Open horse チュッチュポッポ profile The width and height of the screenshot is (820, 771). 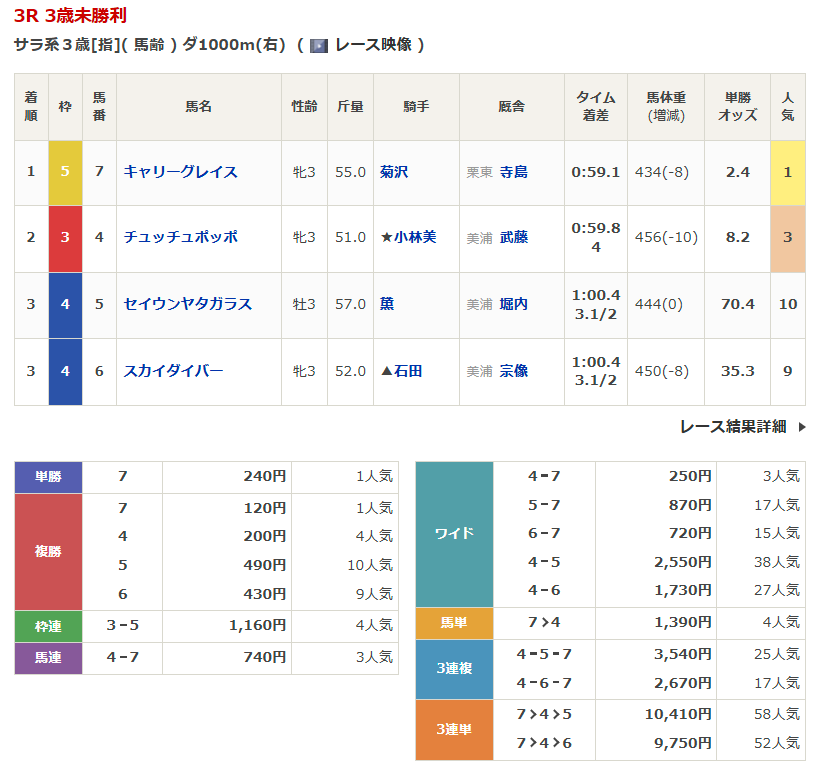[180, 238]
